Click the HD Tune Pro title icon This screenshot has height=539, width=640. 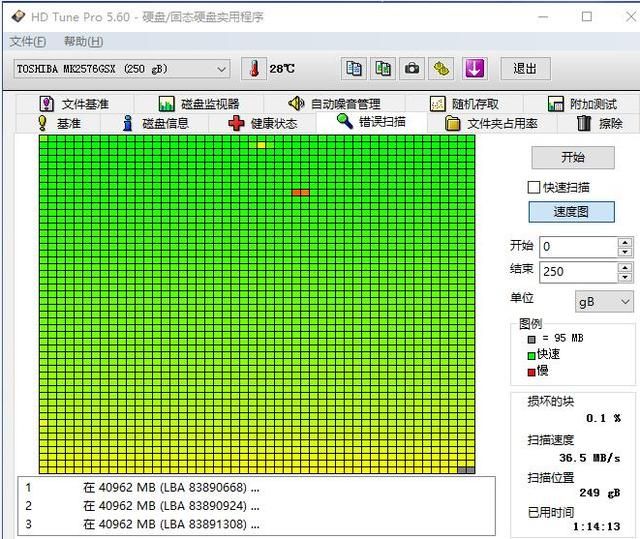(18, 17)
